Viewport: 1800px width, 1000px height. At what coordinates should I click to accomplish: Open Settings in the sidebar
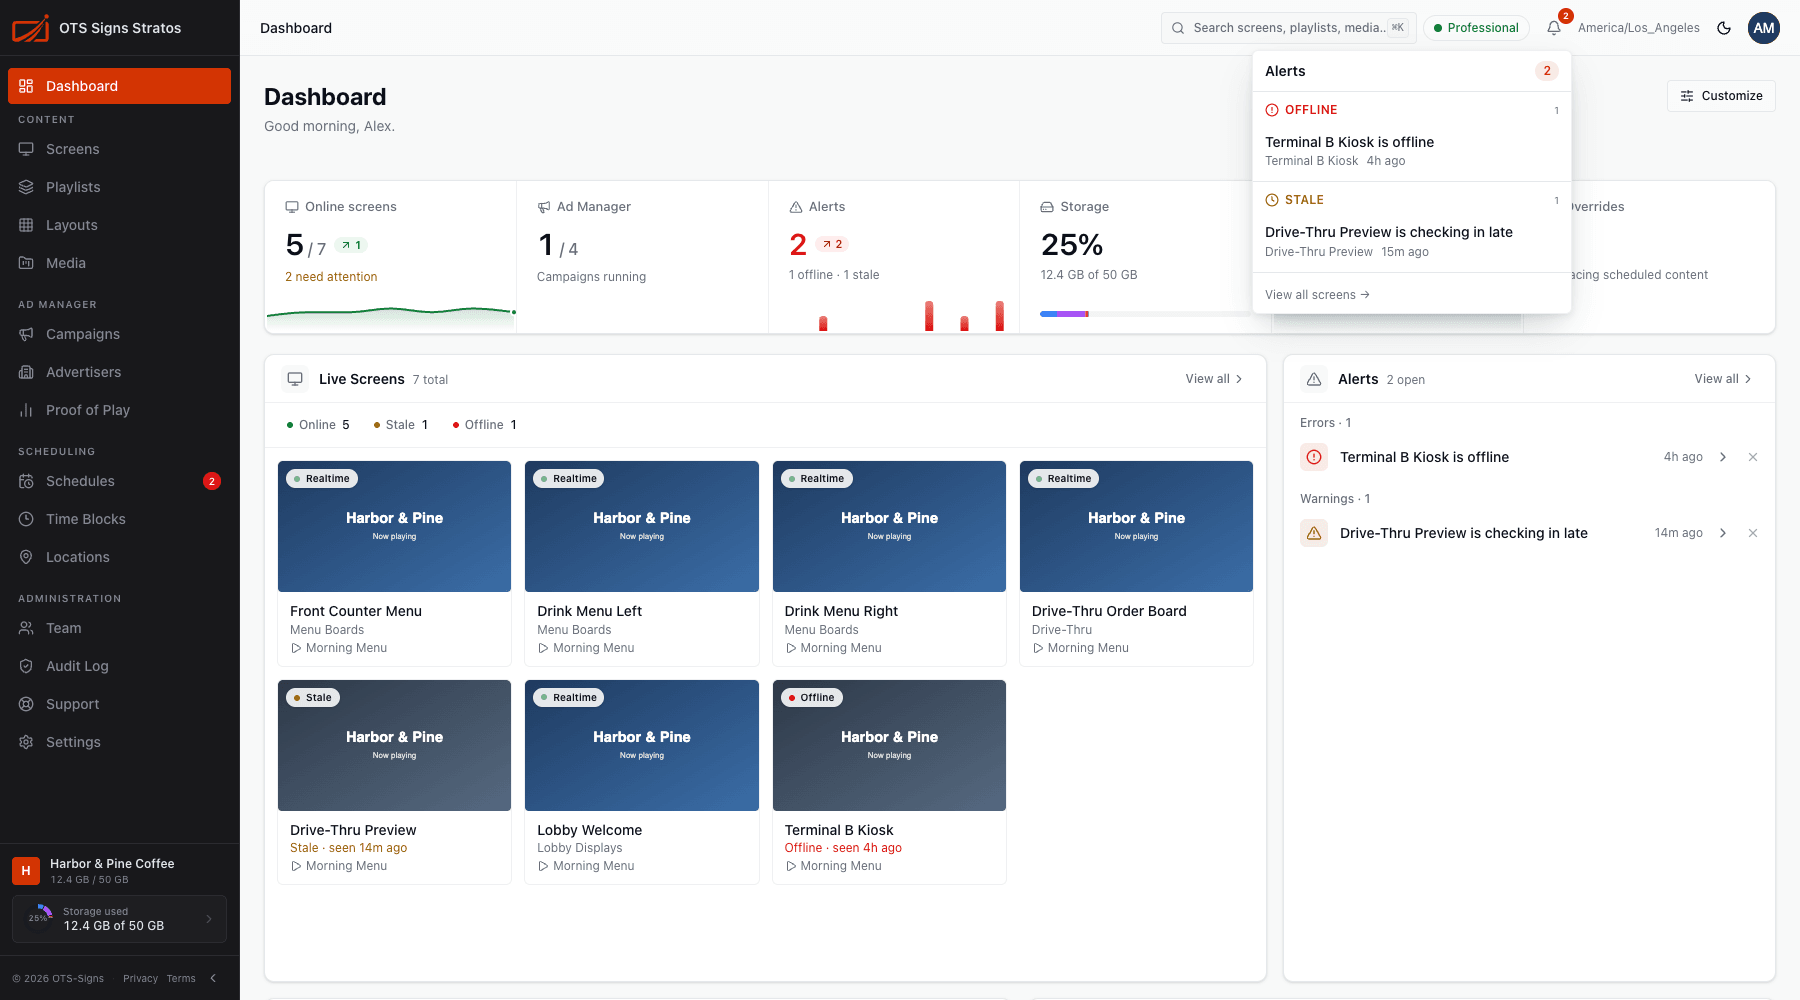119,742
